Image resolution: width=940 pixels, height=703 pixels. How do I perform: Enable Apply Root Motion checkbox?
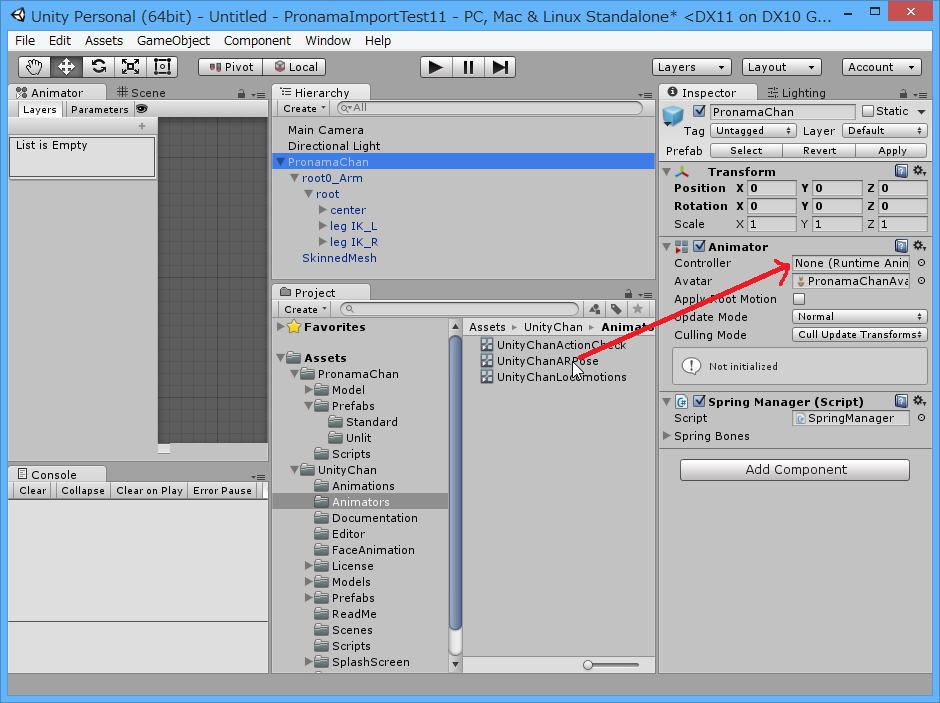(x=799, y=299)
